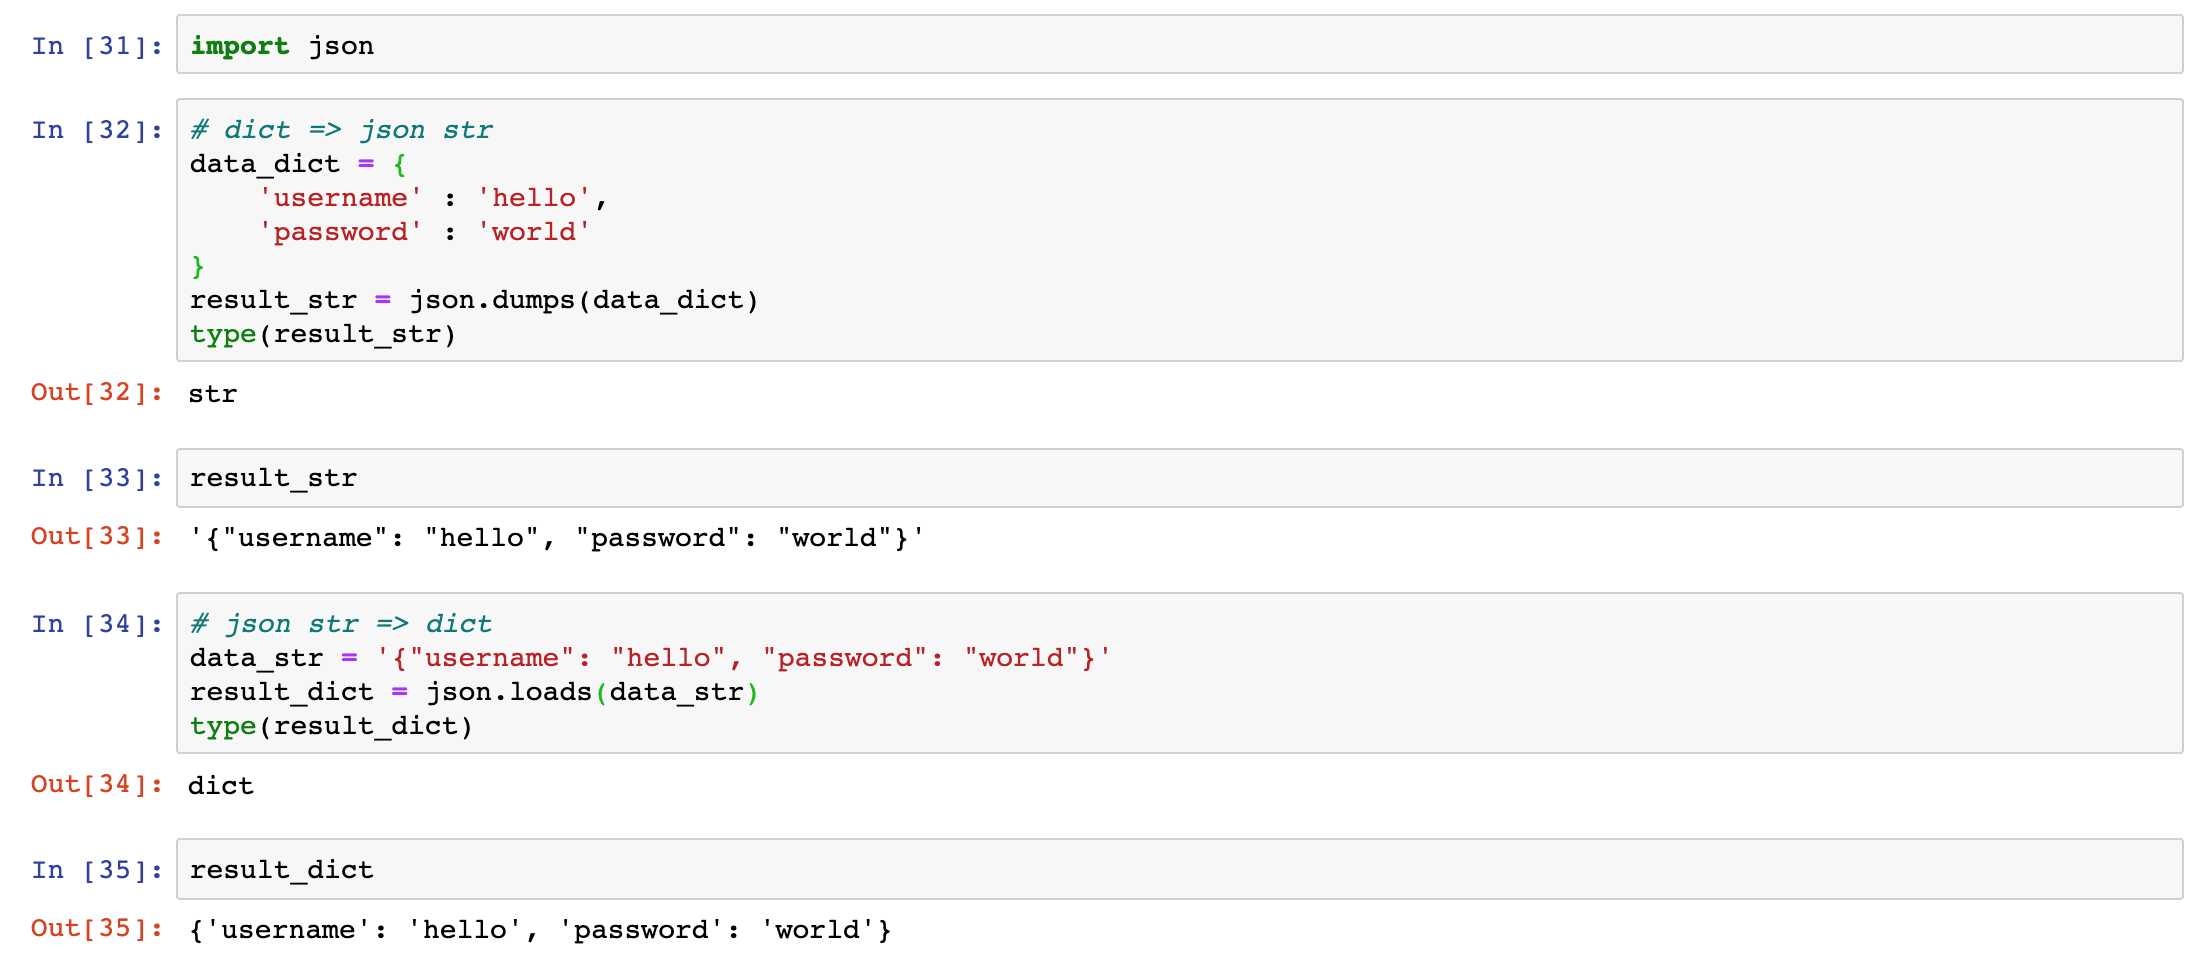Click the Out[35] dictionary output
This screenshot has height=958, width=2204.
540,930
